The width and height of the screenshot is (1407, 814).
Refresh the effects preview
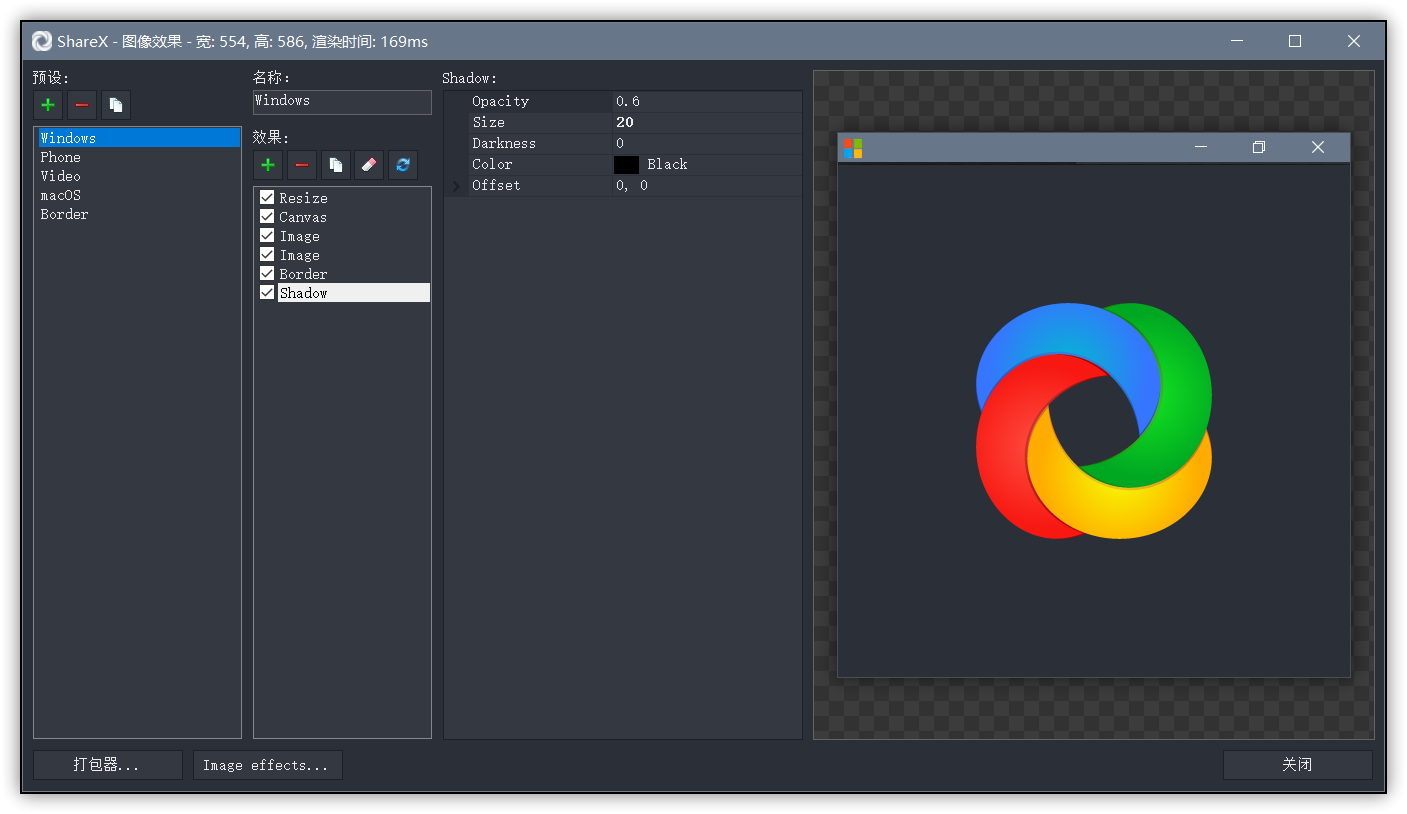(x=403, y=165)
